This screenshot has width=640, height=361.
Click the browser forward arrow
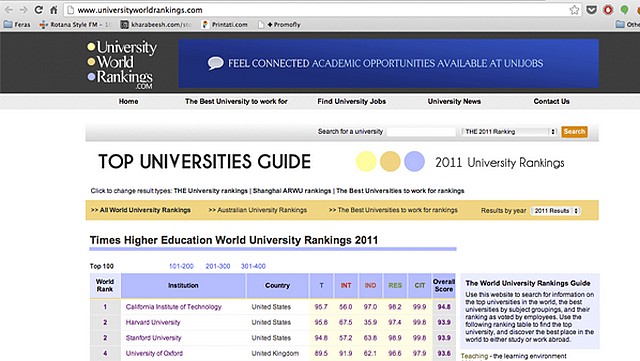coord(24,10)
